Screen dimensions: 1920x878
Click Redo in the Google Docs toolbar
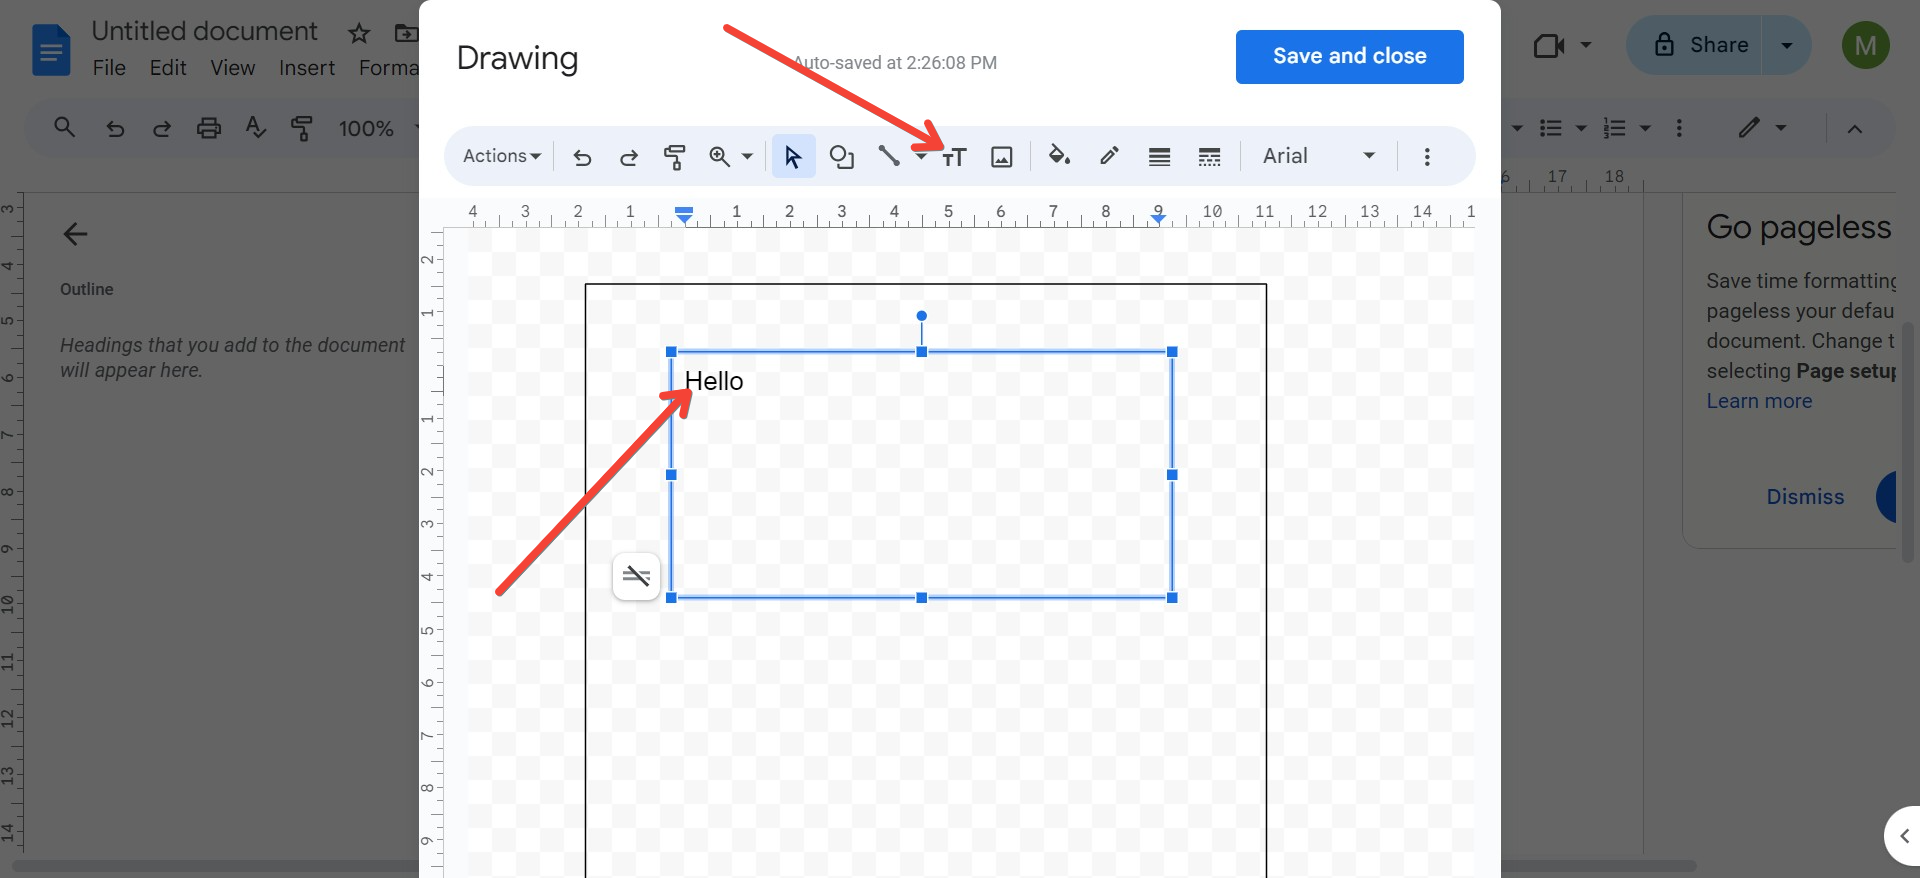coord(161,128)
